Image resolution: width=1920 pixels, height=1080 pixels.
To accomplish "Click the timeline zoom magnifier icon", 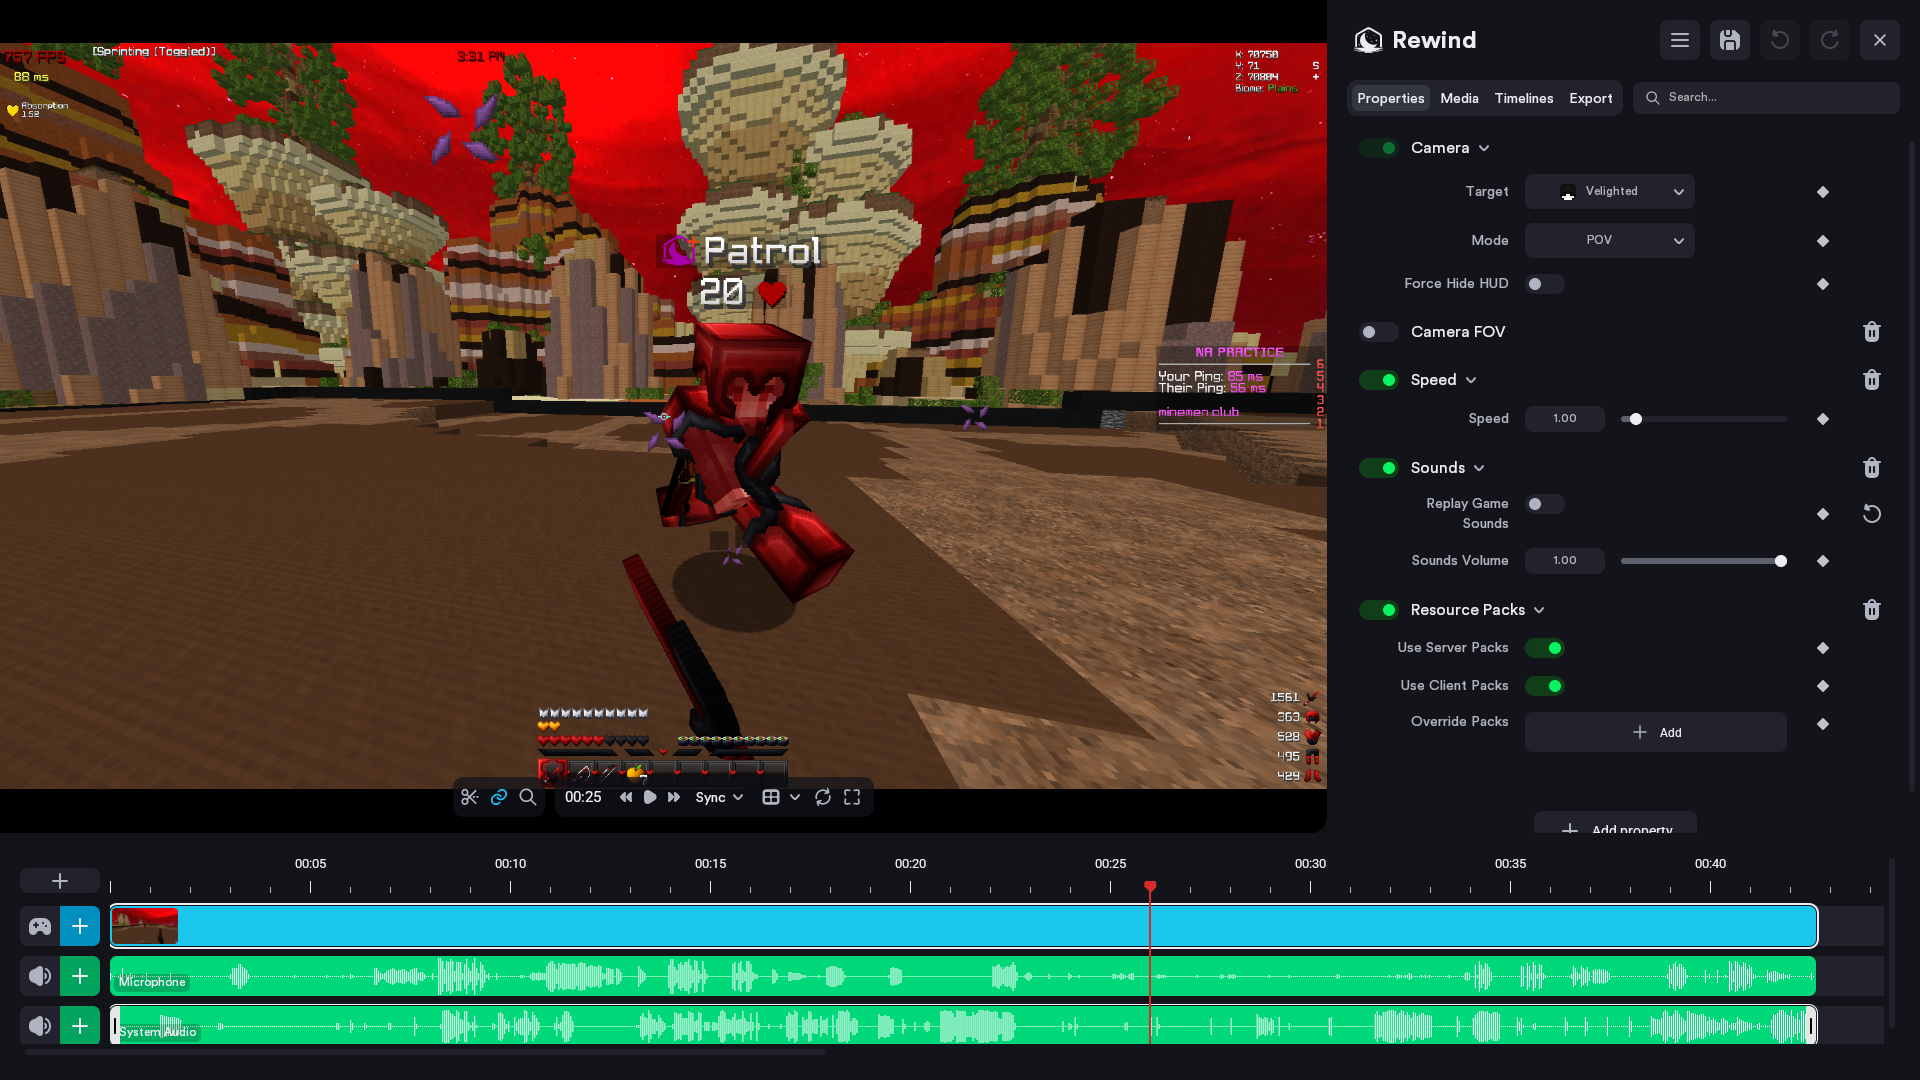I will (x=528, y=797).
